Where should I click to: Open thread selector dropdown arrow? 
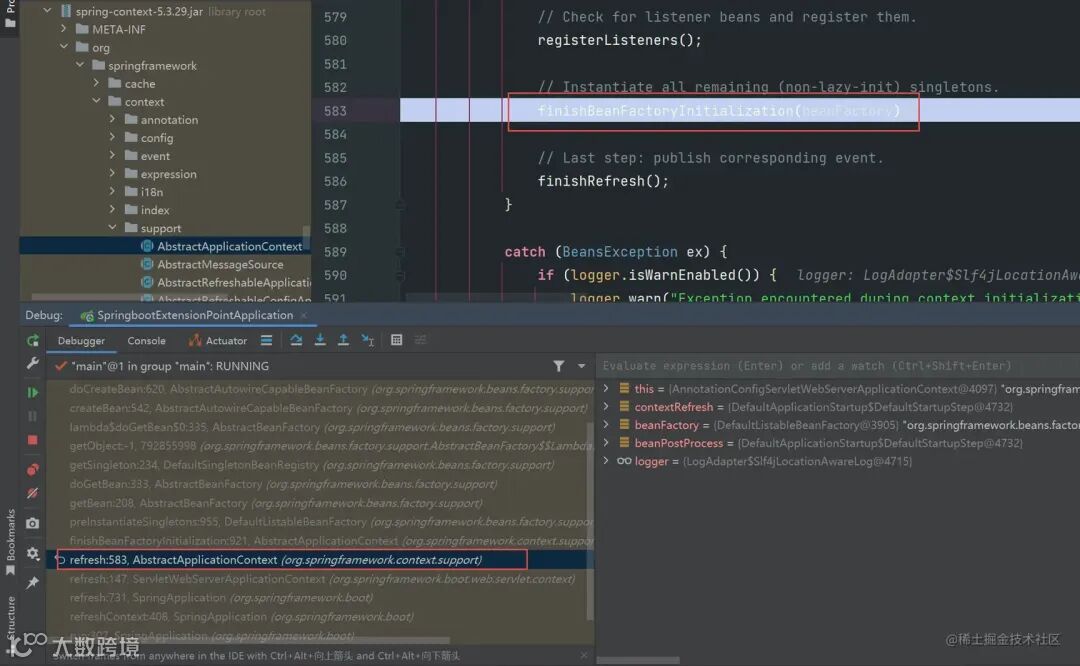[x=581, y=366]
